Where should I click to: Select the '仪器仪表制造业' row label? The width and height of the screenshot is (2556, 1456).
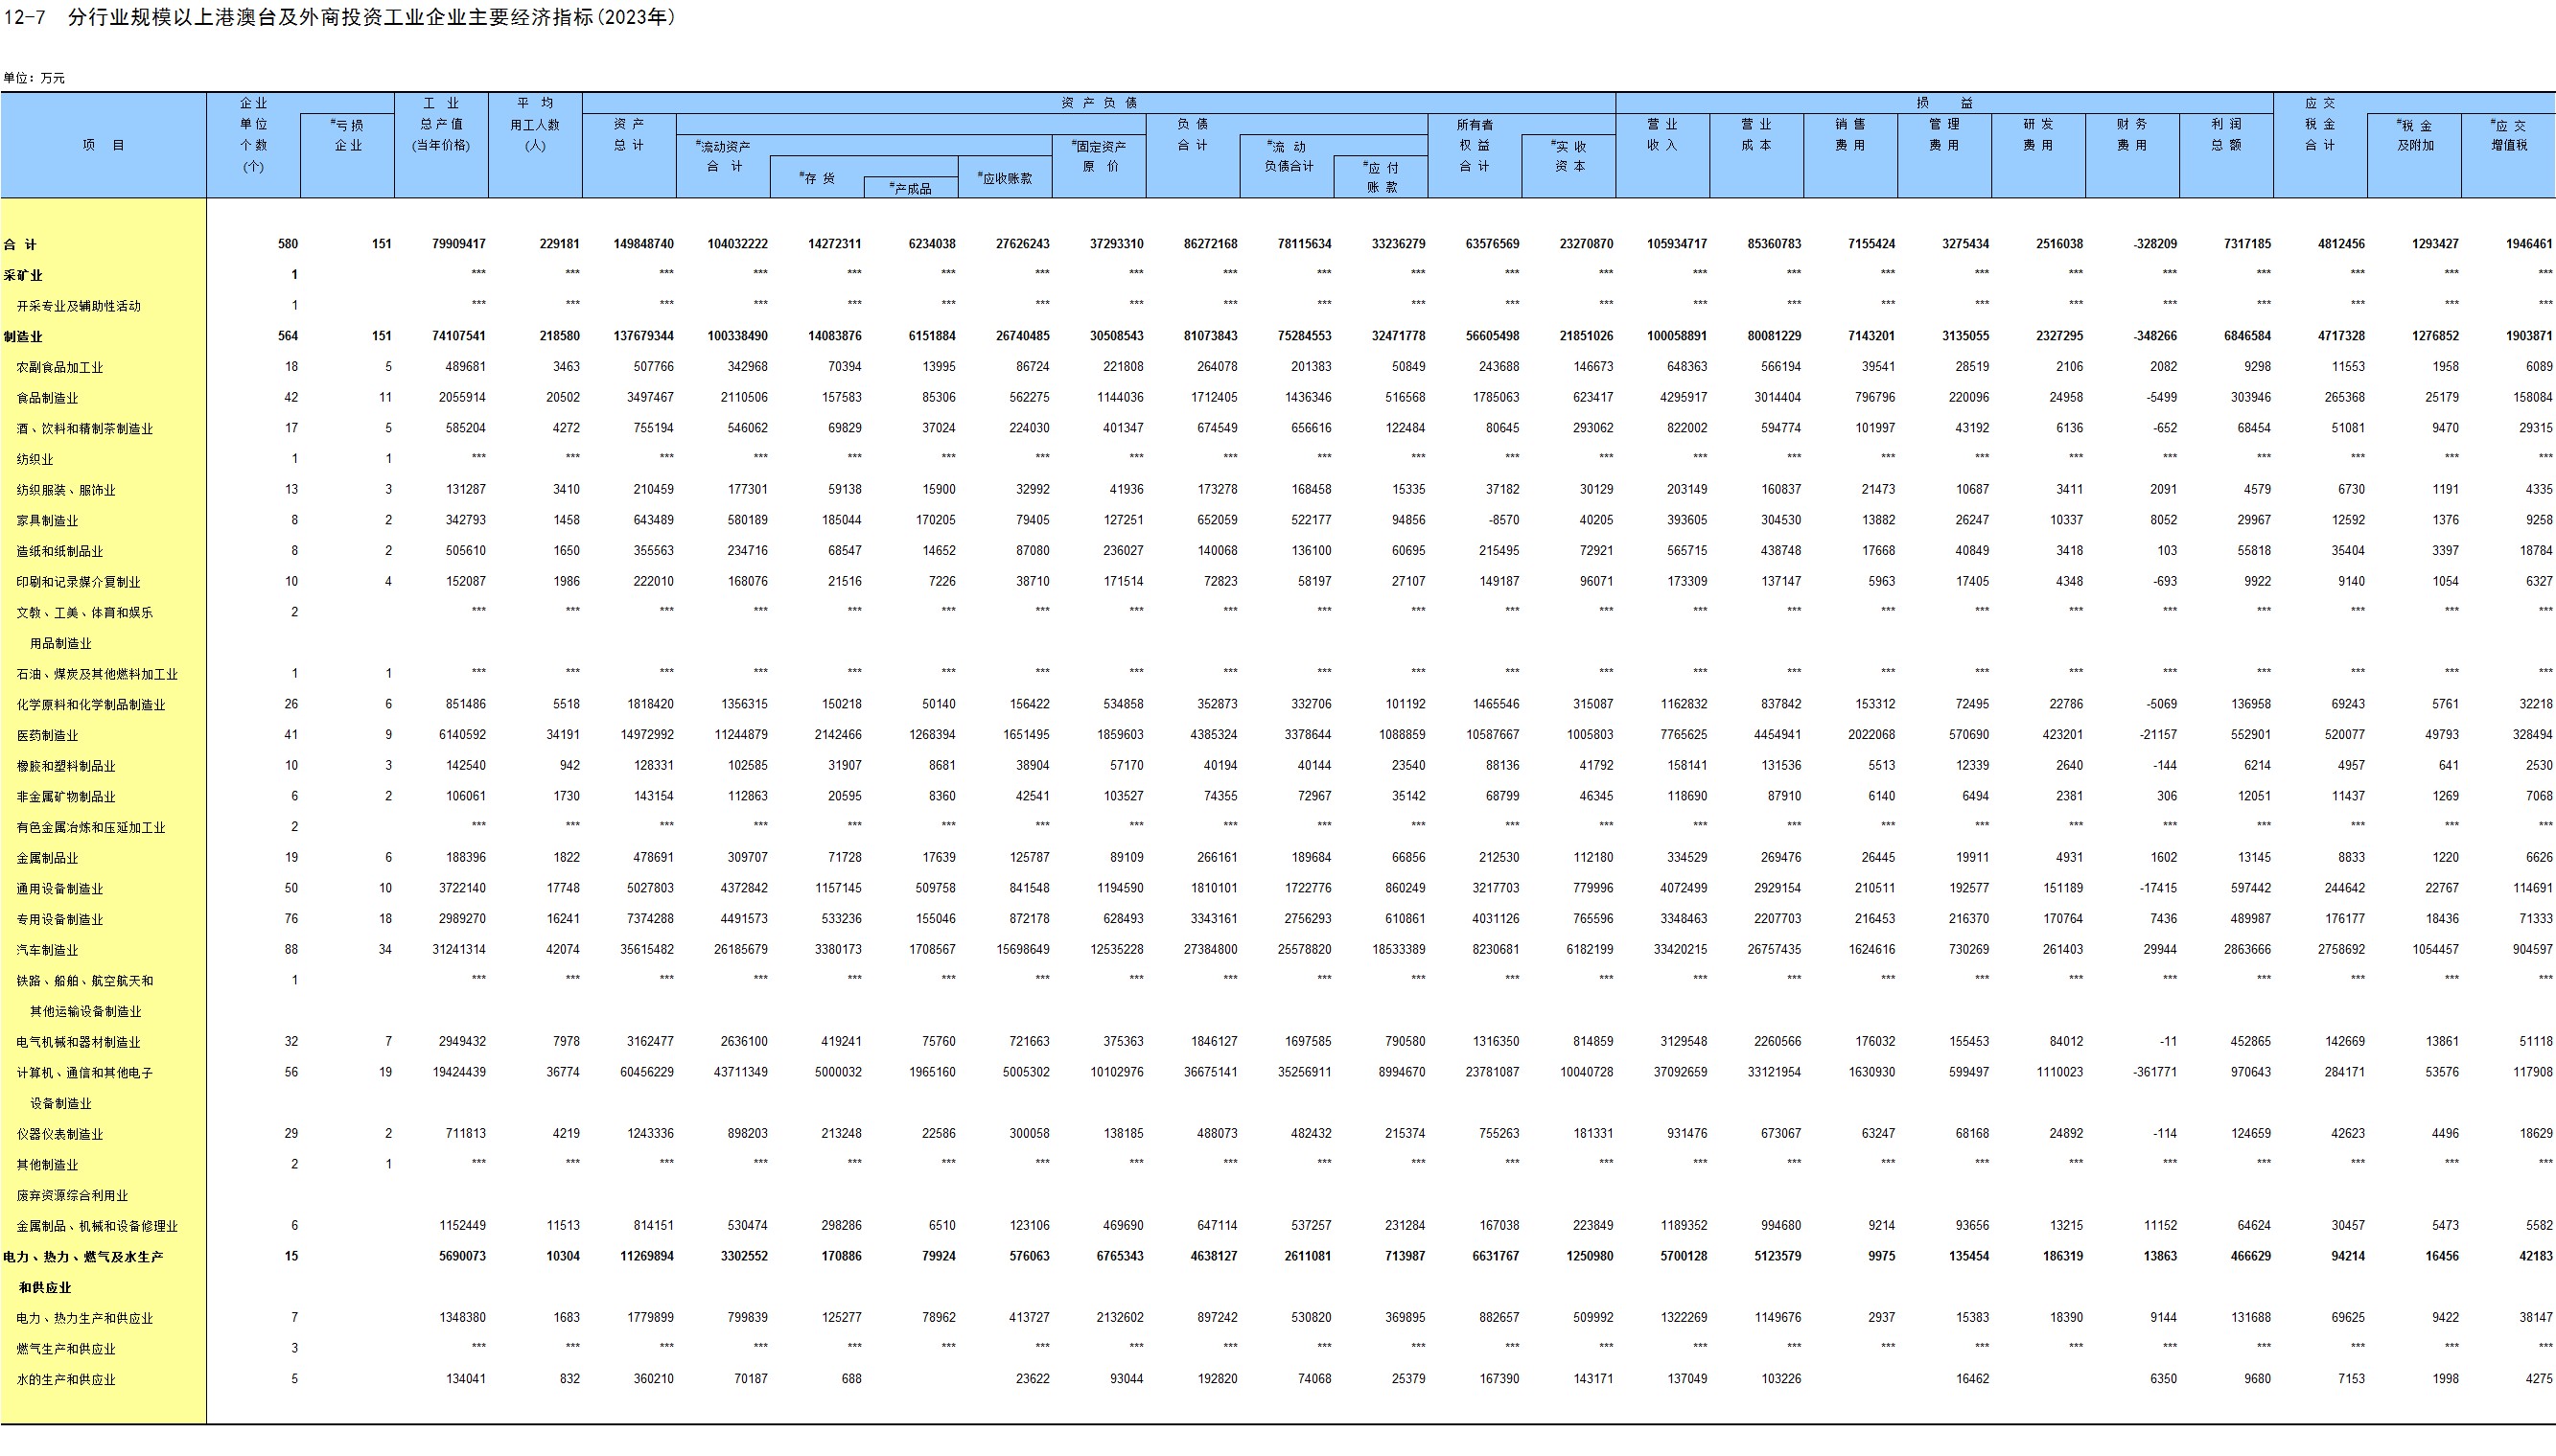click(x=60, y=1134)
